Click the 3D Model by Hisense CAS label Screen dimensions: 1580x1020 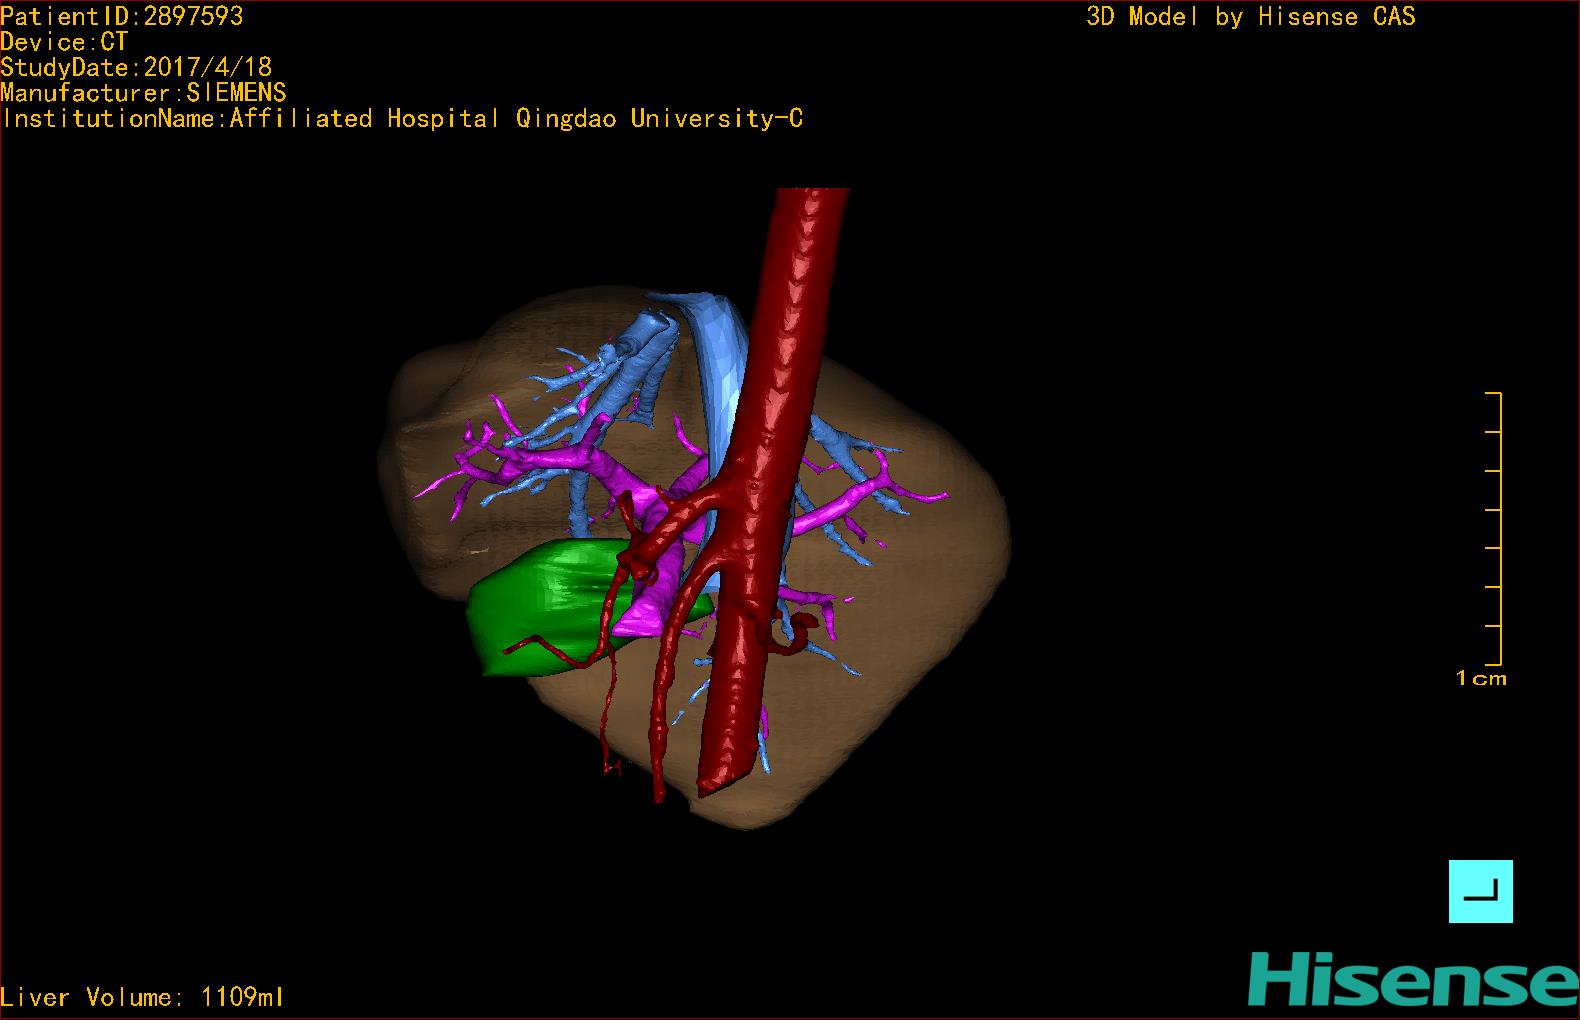(x=1251, y=17)
